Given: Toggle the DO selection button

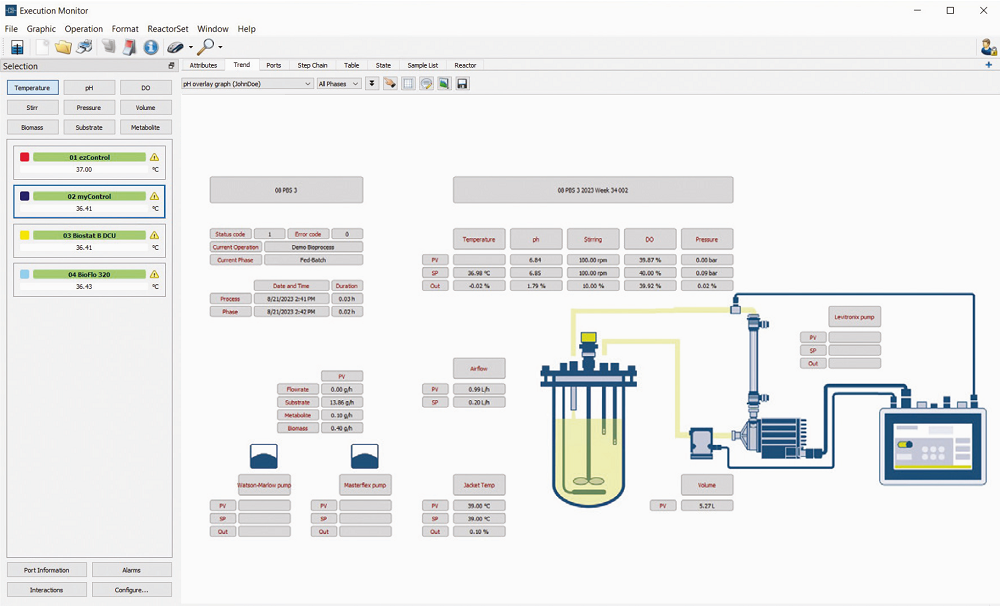Looking at the screenshot, I should [x=146, y=87].
